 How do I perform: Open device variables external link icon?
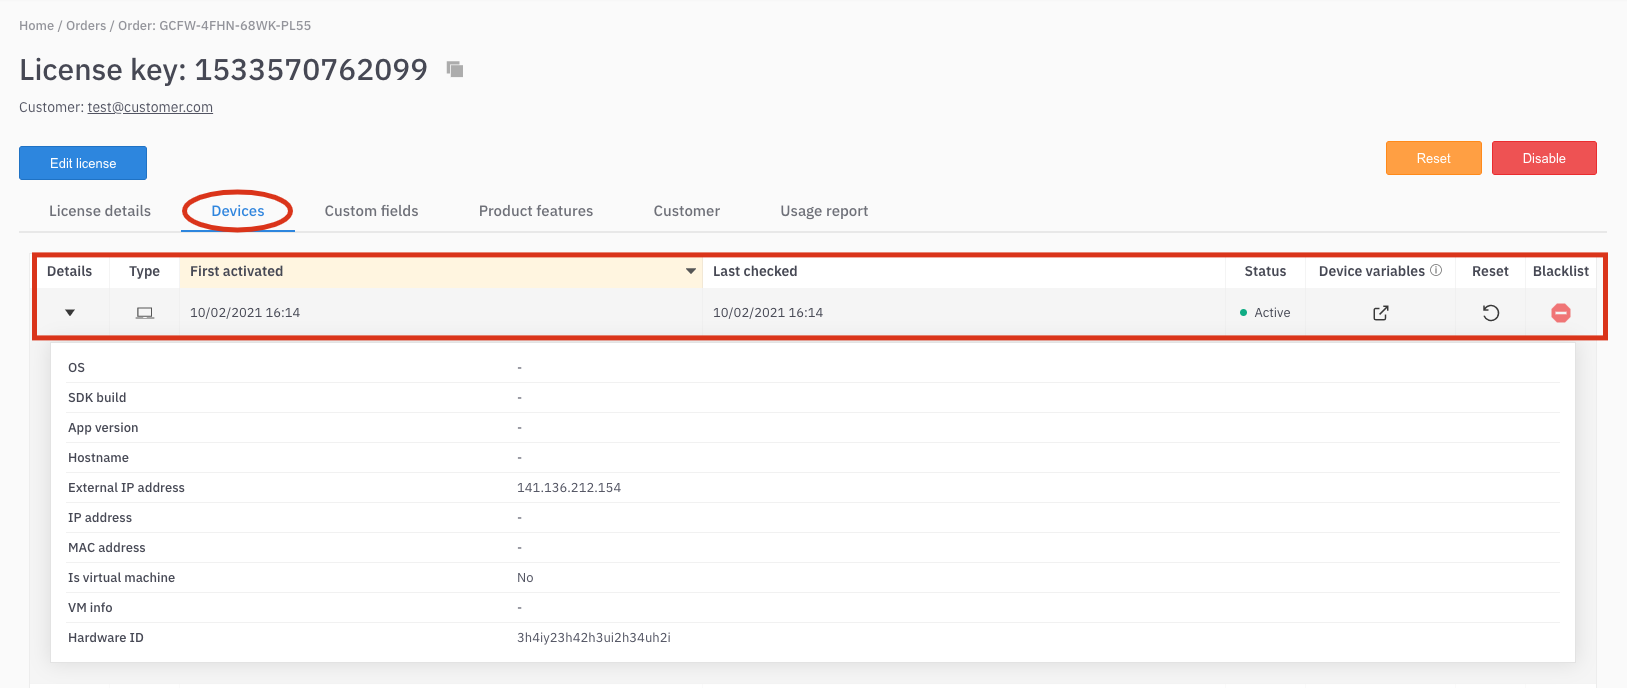[1380, 313]
